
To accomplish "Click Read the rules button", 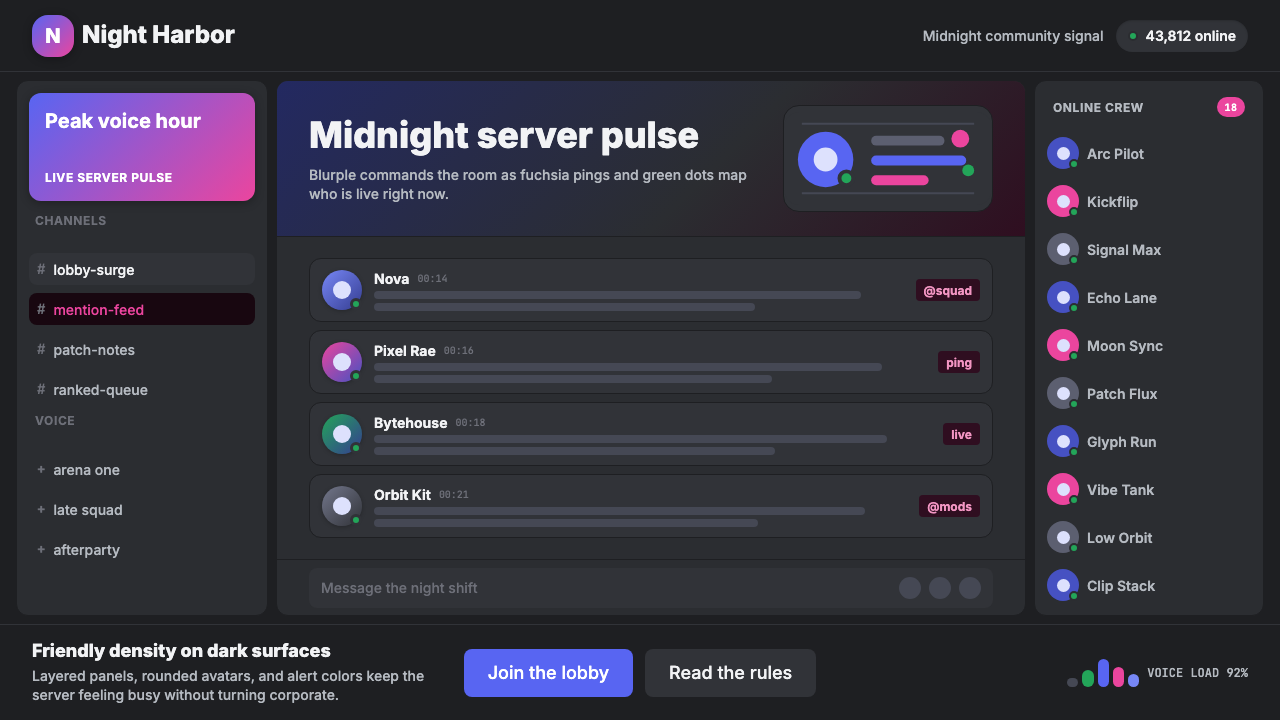I will click(x=730, y=673).
